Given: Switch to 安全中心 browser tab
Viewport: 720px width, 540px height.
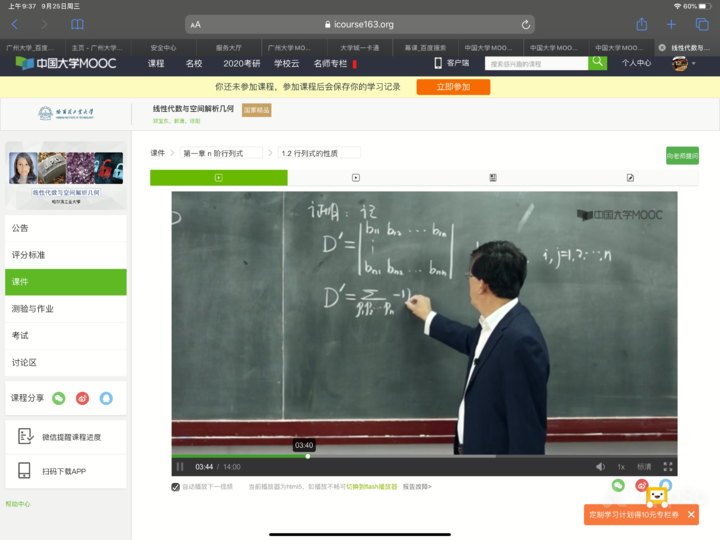Looking at the screenshot, I should coord(163,48).
